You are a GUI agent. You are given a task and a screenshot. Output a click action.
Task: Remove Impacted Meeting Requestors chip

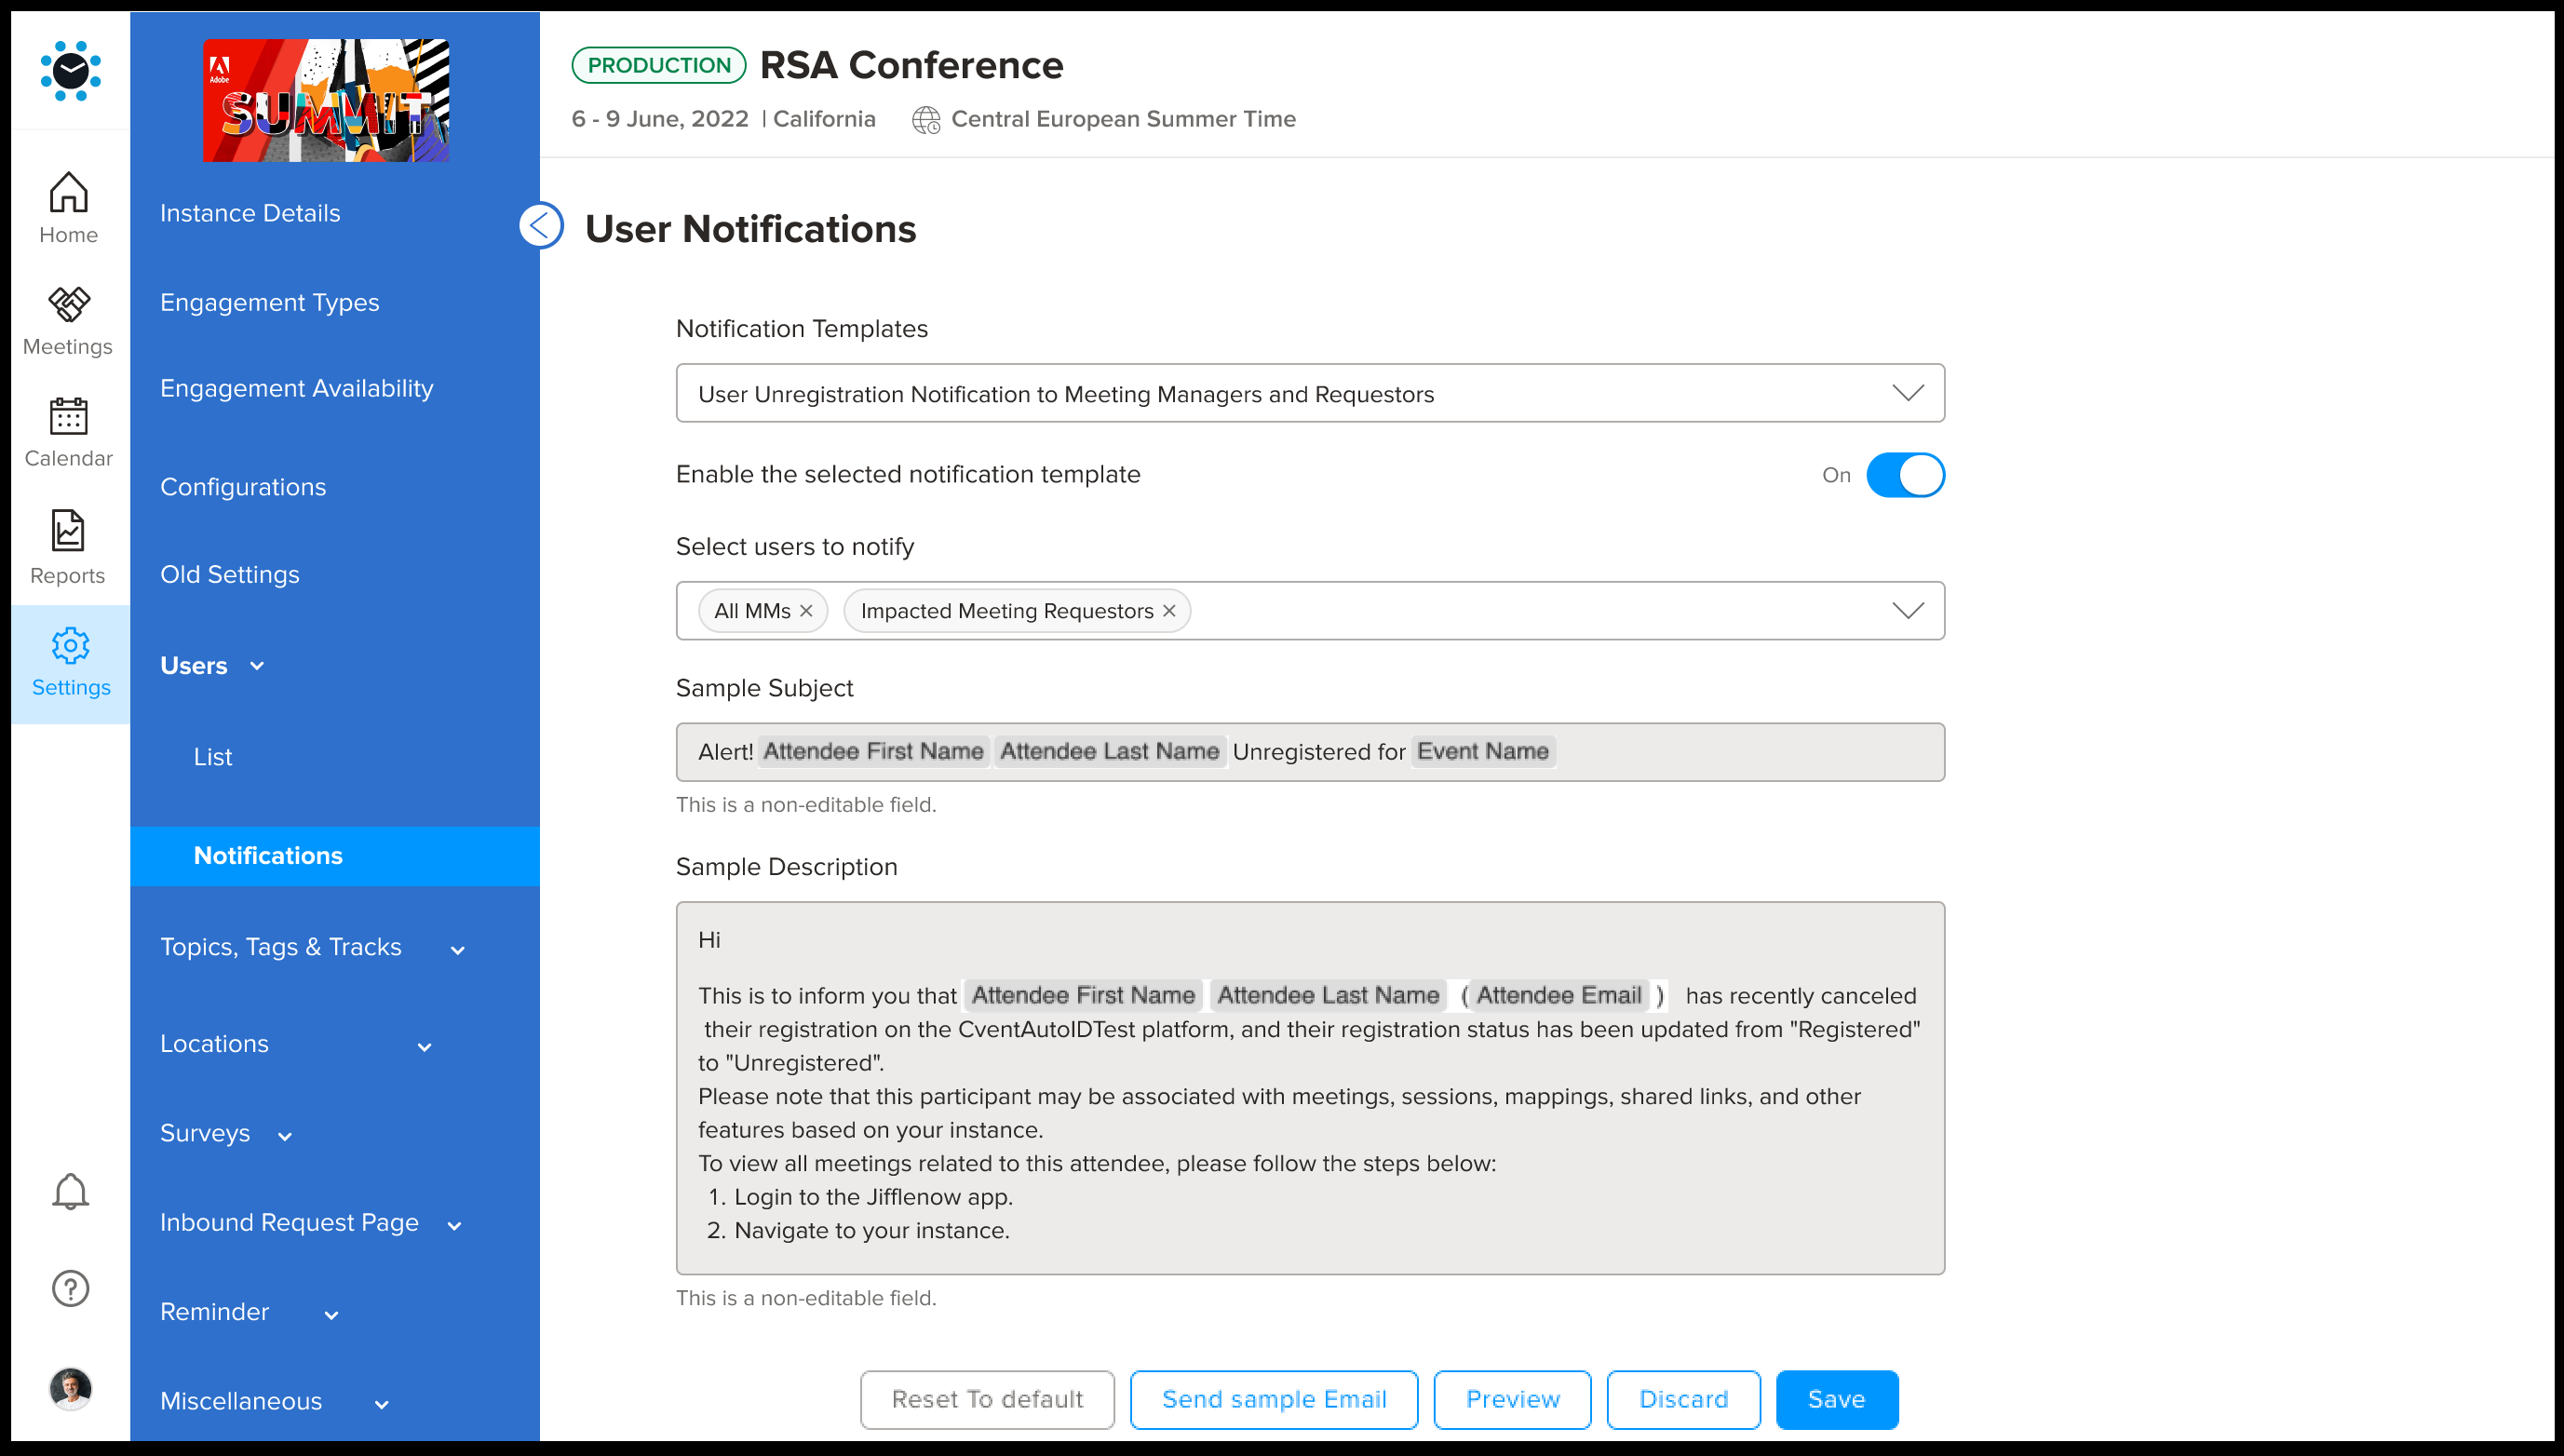pos(1168,611)
